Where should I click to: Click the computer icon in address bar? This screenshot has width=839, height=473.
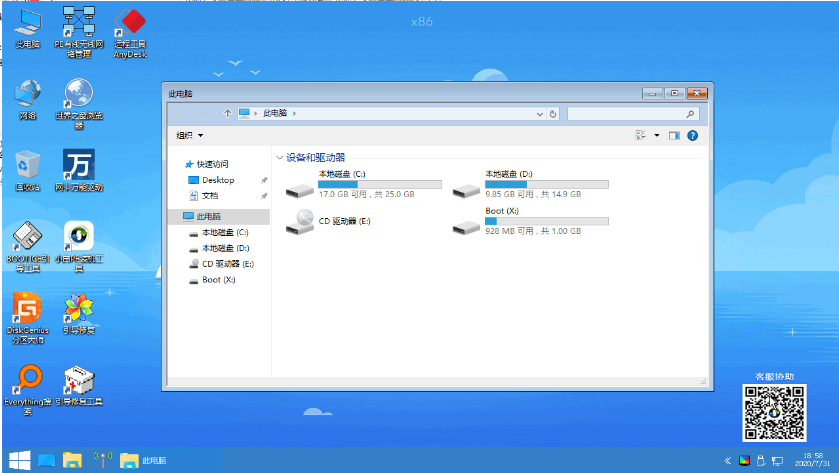pos(244,113)
